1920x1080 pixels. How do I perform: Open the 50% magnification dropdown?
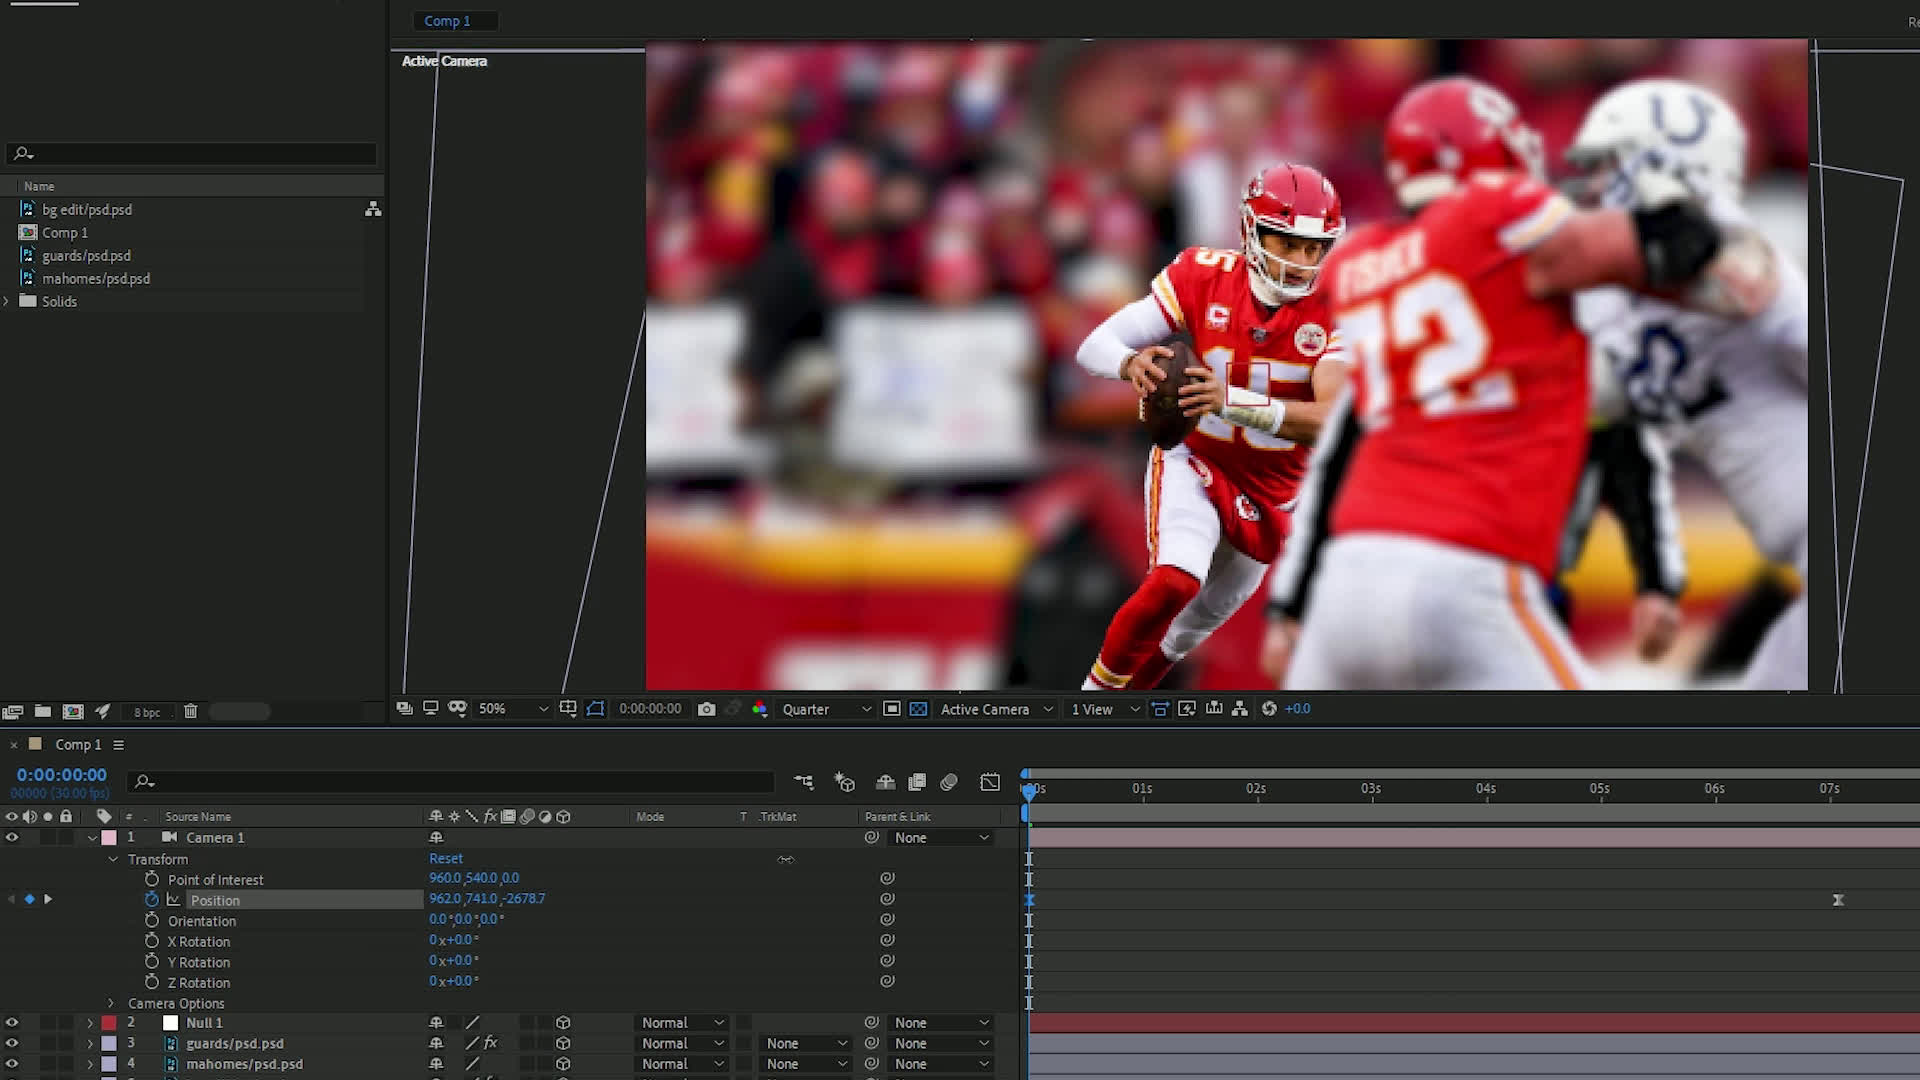point(513,709)
